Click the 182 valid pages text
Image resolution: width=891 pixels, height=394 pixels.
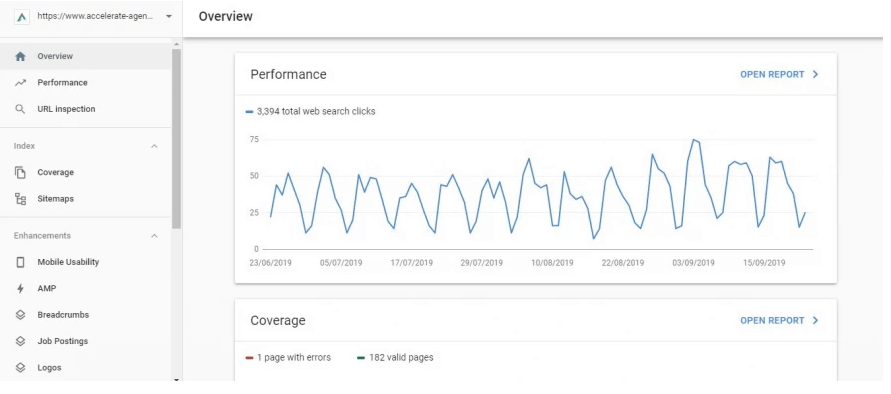tap(401, 358)
